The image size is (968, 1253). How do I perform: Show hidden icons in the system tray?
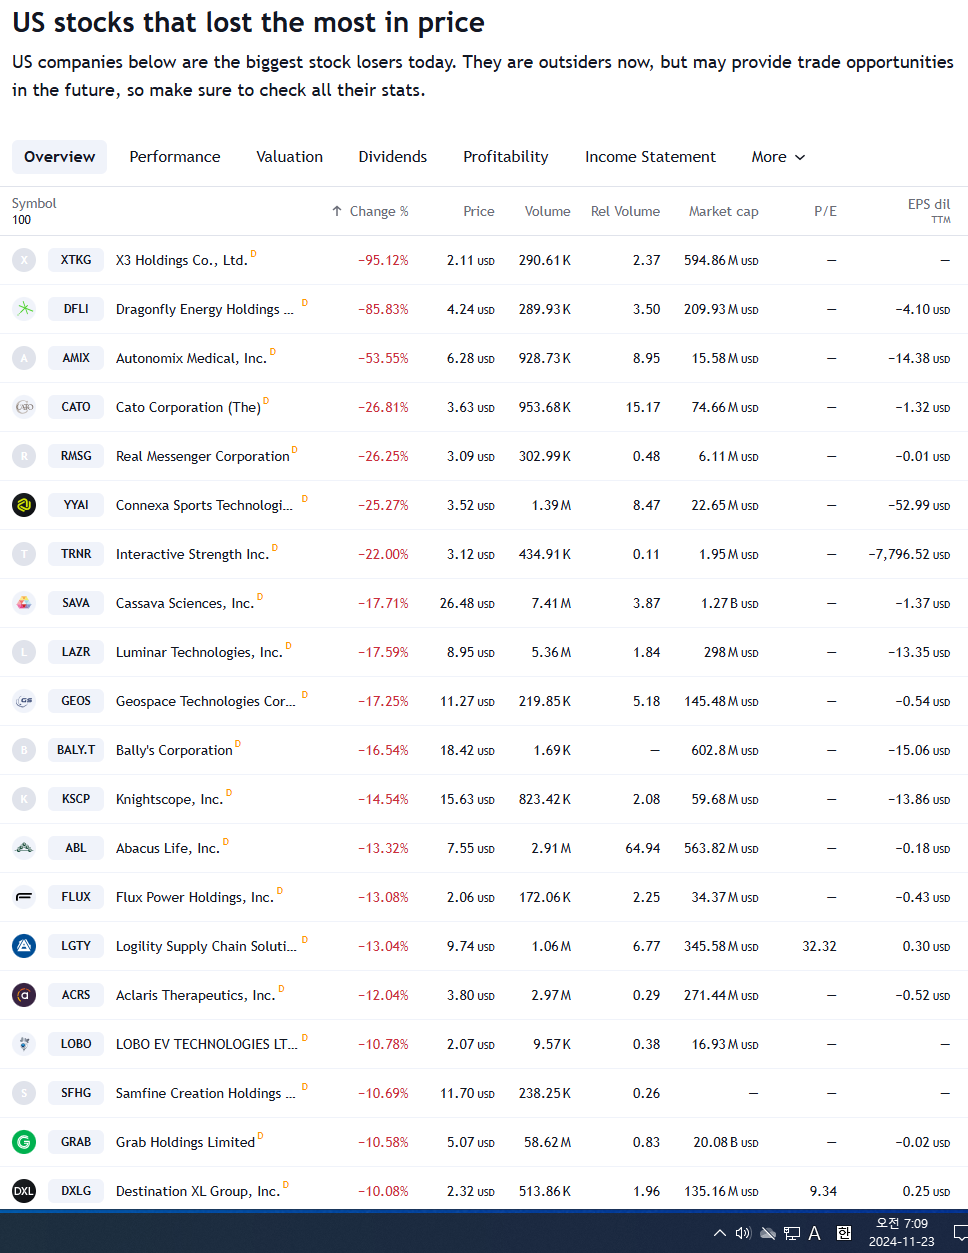(x=719, y=1233)
